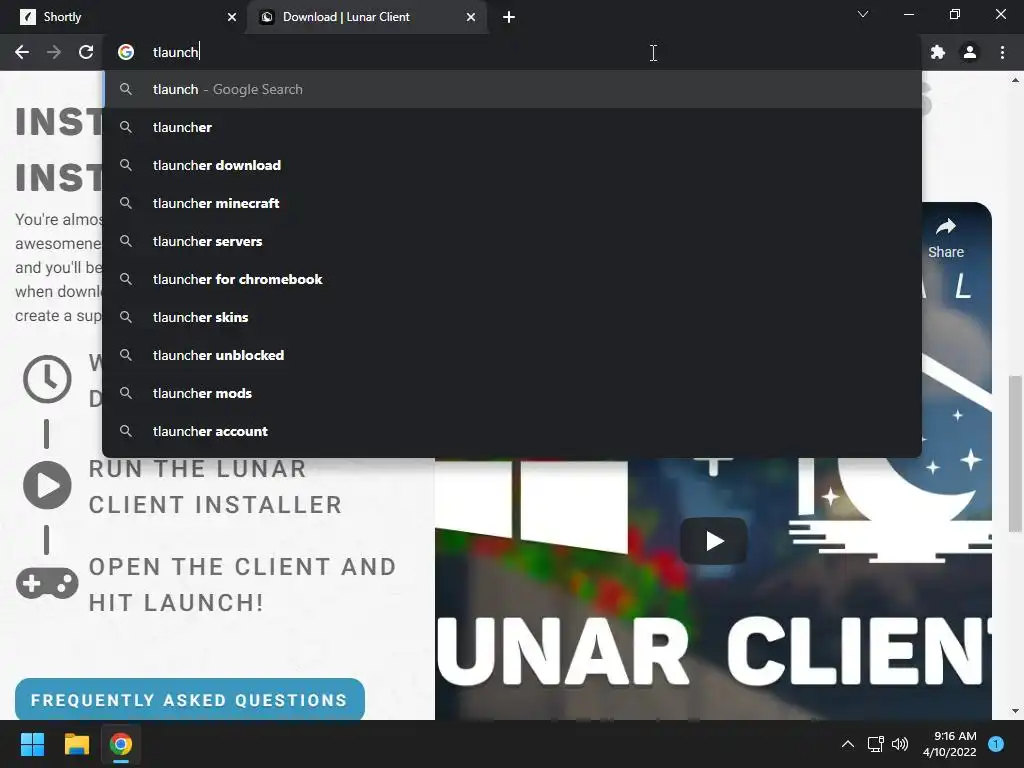
Task: Expand the tab search dropdown arrow
Action: (x=863, y=14)
